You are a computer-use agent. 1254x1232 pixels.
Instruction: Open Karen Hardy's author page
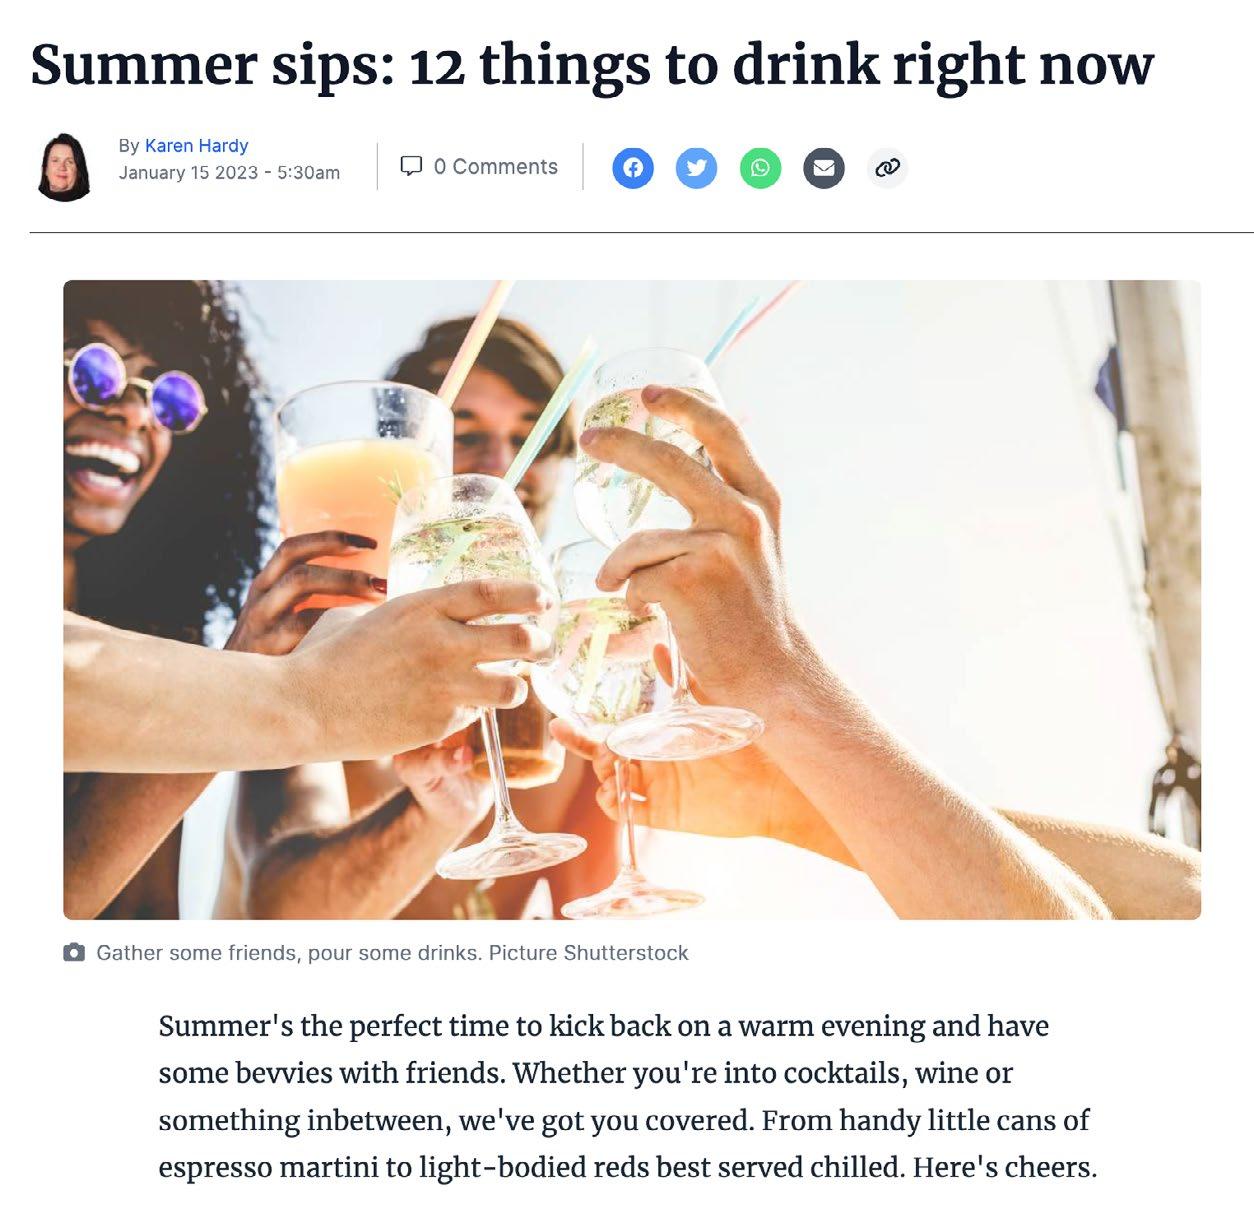tap(196, 145)
